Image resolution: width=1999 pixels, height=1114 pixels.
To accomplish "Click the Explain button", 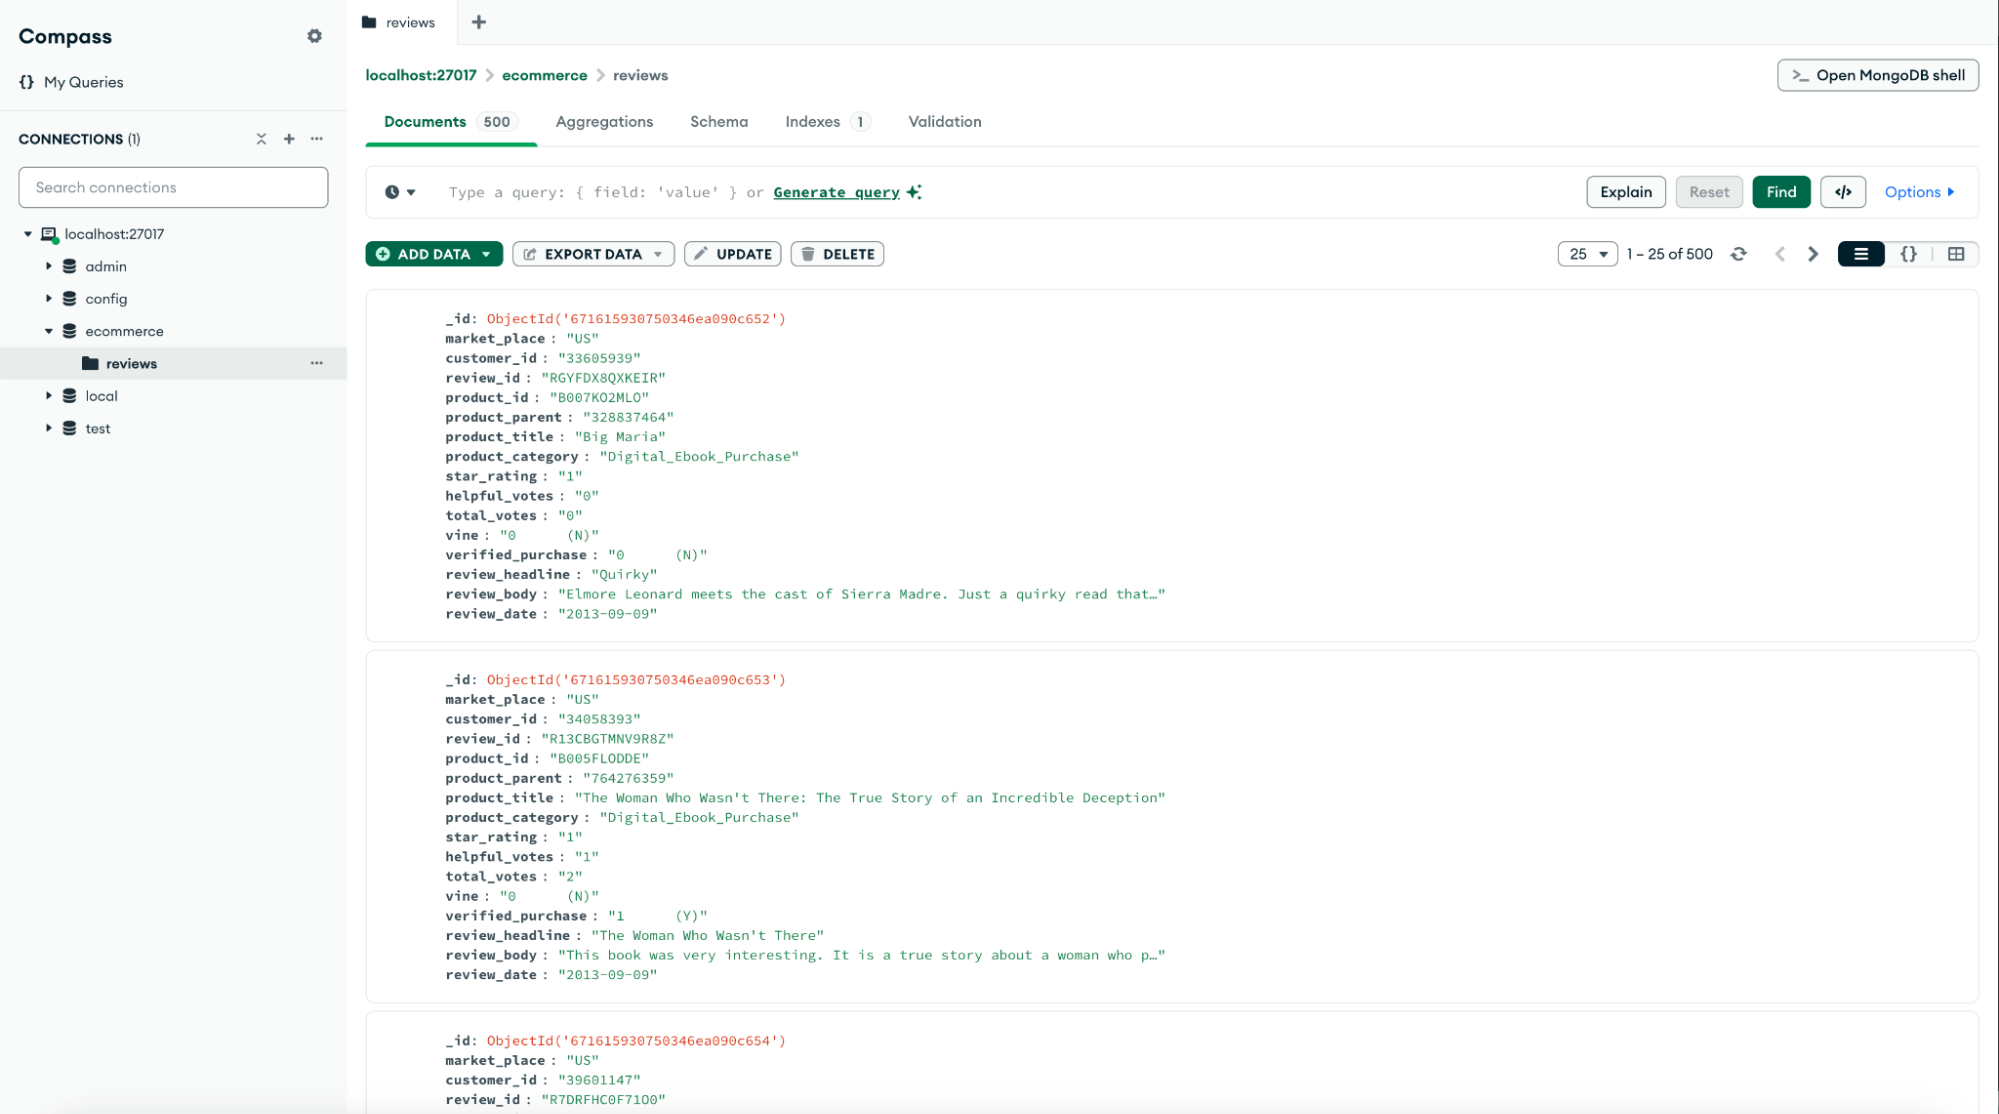I will point(1626,192).
